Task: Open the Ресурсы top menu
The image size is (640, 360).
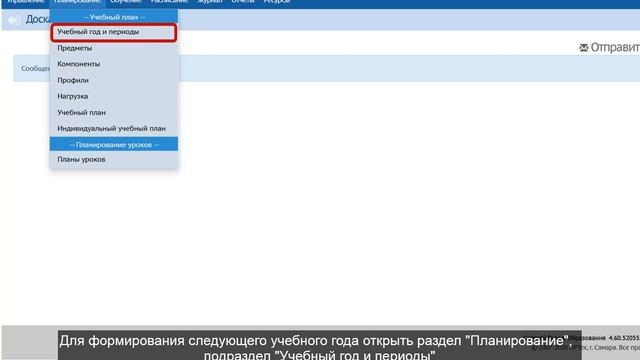Action: coord(277,2)
